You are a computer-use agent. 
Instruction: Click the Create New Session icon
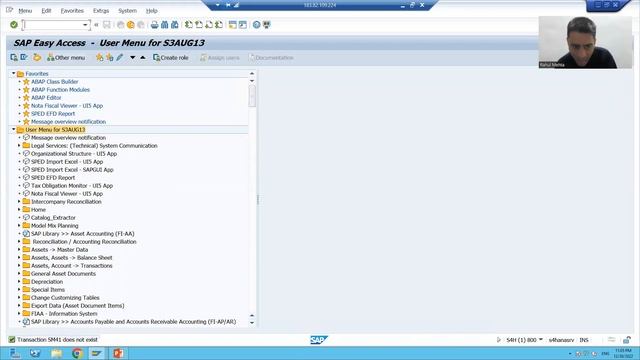233,25
